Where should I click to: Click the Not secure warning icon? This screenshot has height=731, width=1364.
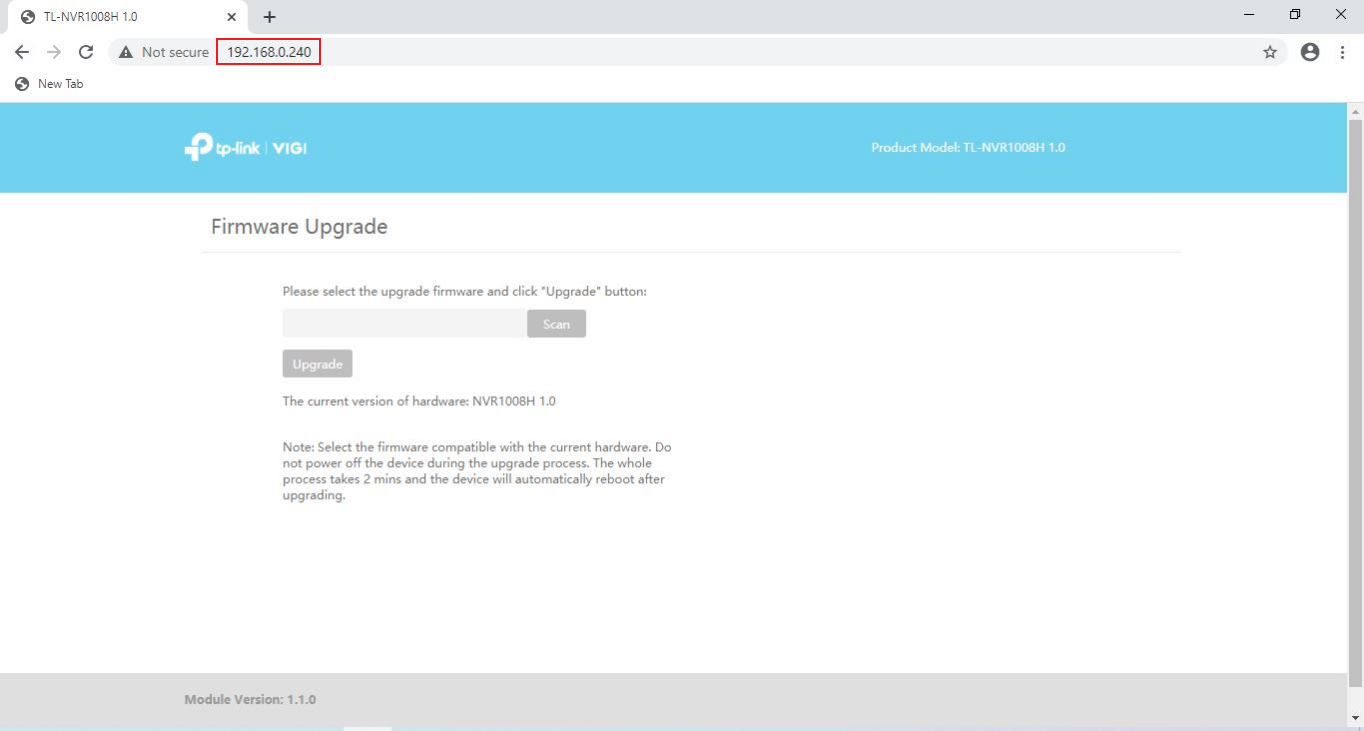point(126,52)
